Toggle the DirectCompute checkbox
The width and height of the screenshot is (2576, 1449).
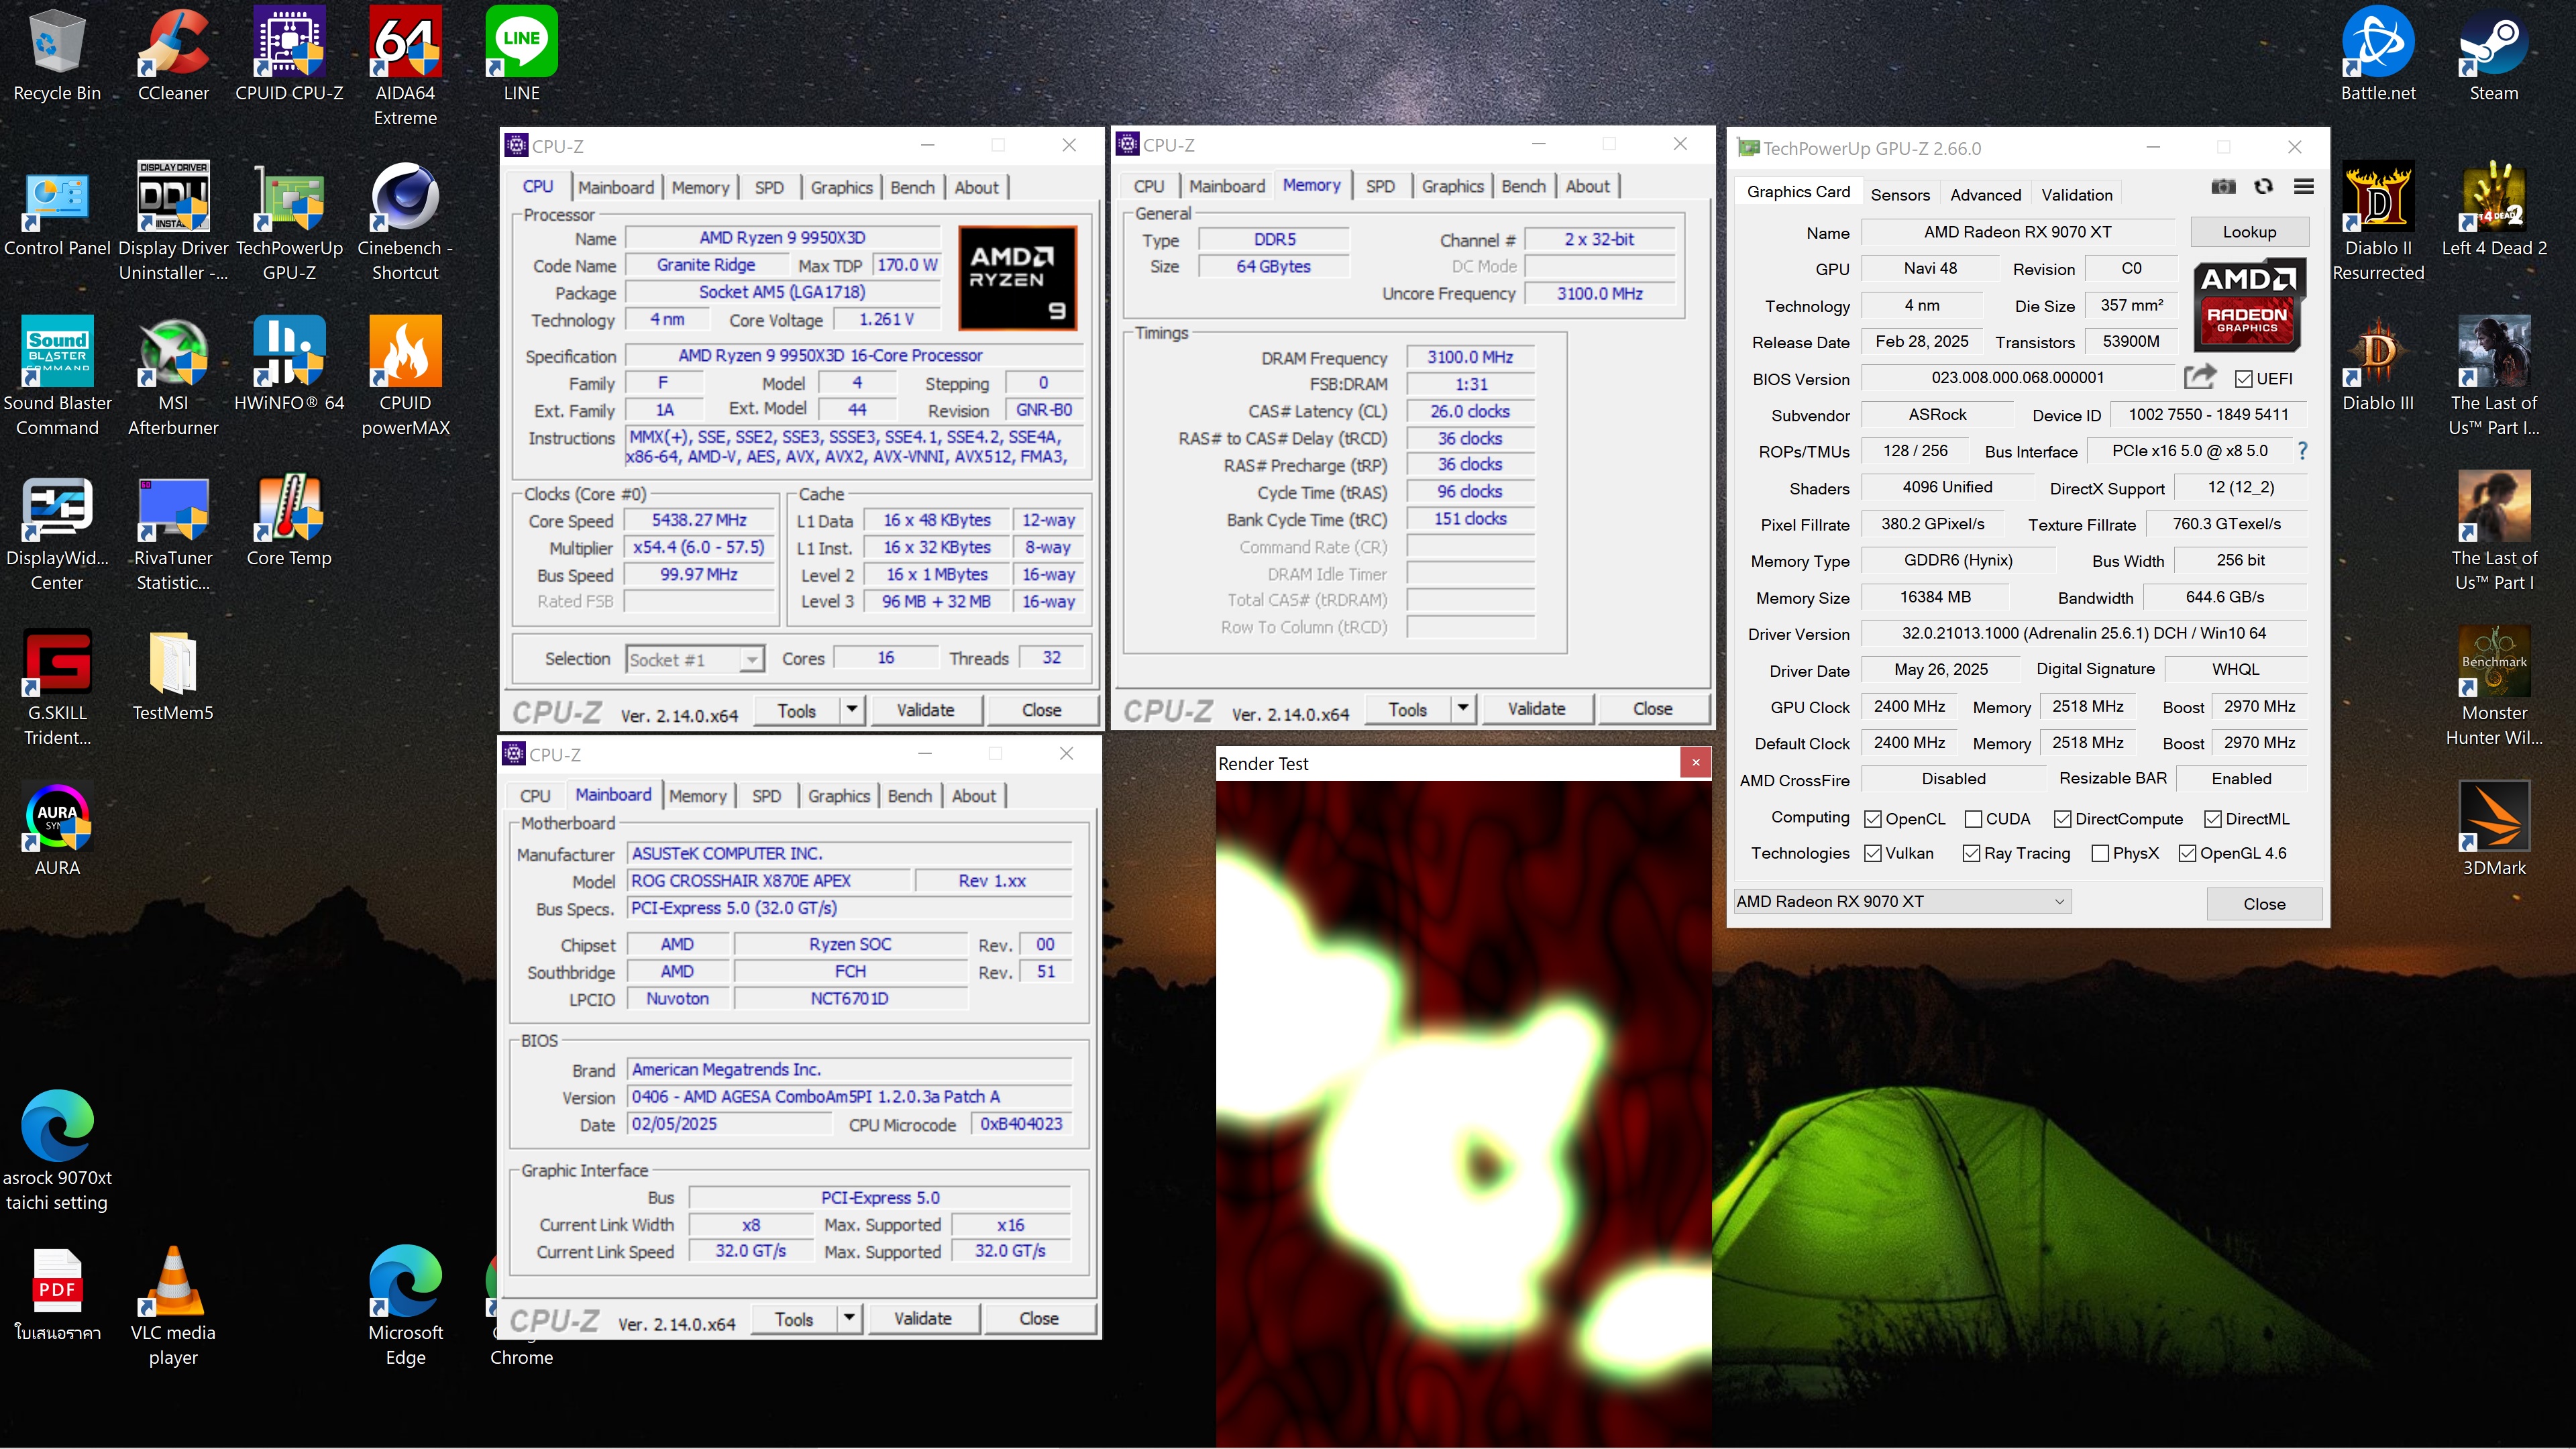tap(2062, 819)
